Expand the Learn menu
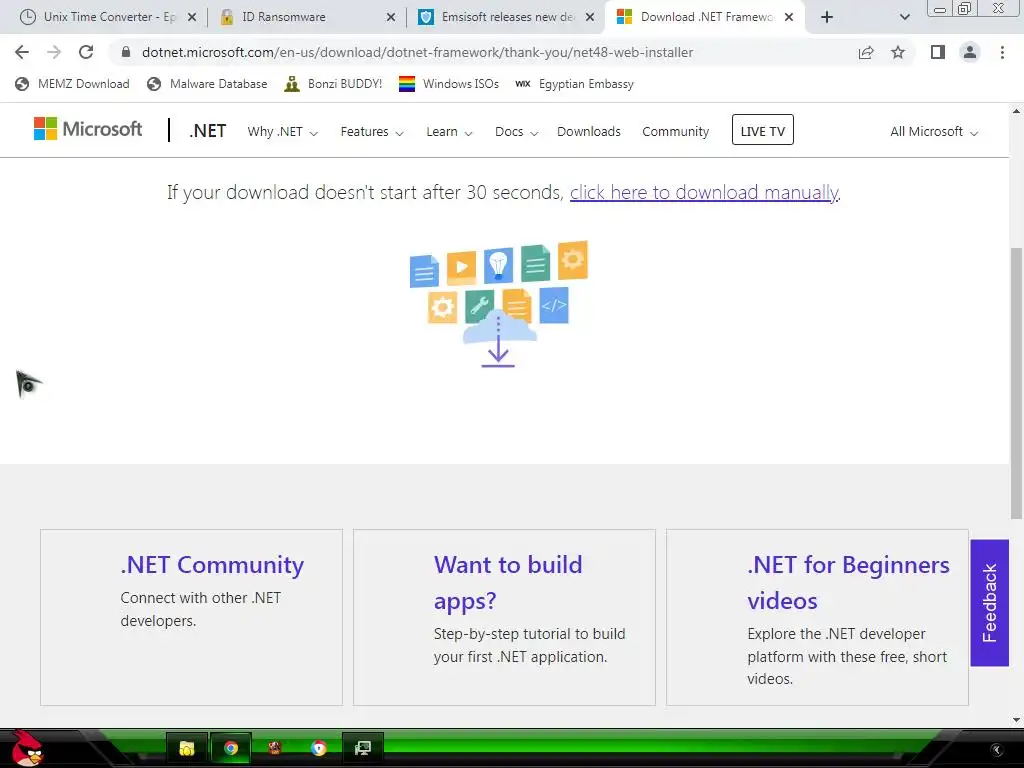This screenshot has height=768, width=1024. click(x=449, y=132)
